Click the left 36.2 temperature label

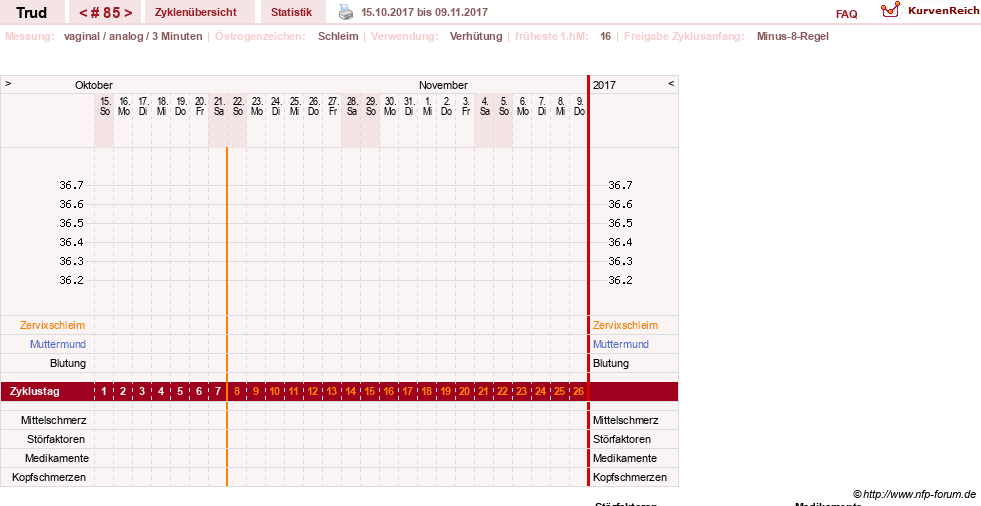tap(71, 280)
